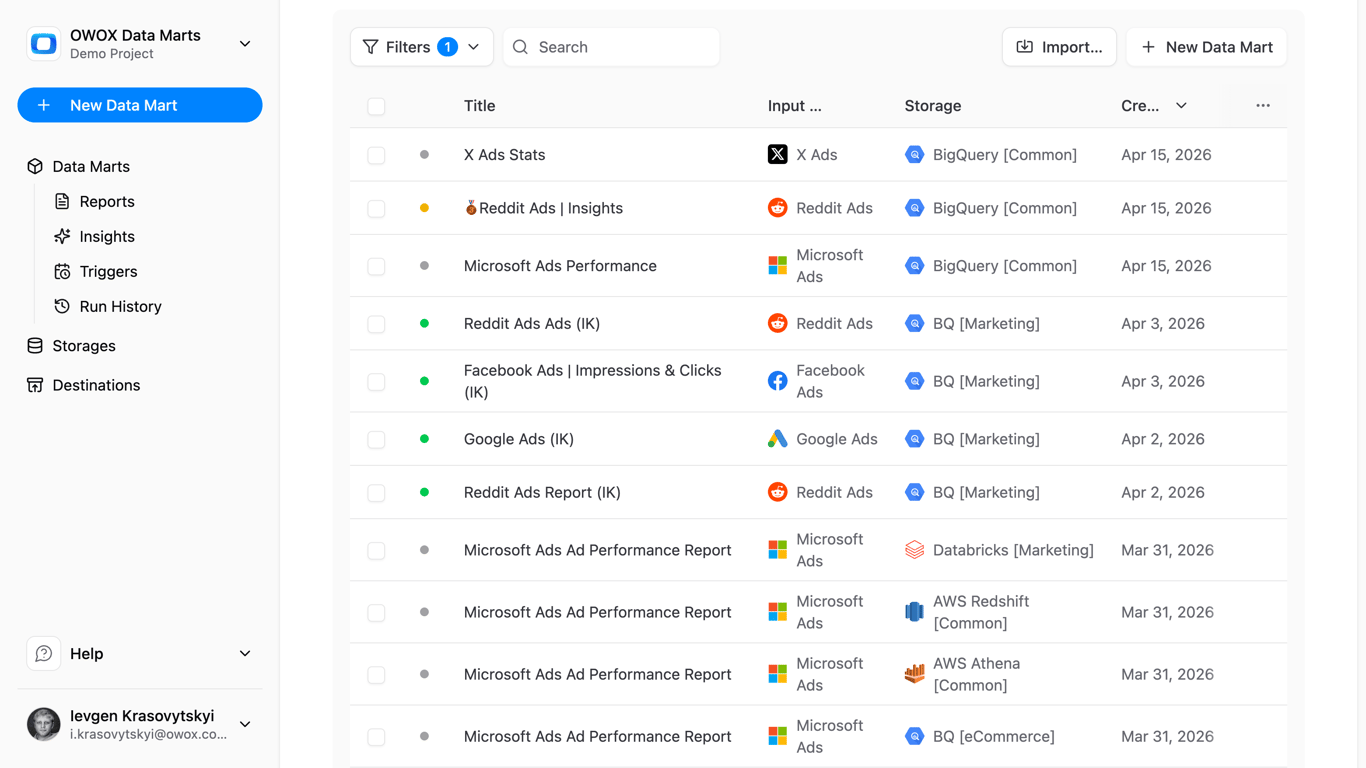This screenshot has height=768, width=1366.
Task: Check the Reddit Ads Ads (IK) checkbox
Action: 376,324
